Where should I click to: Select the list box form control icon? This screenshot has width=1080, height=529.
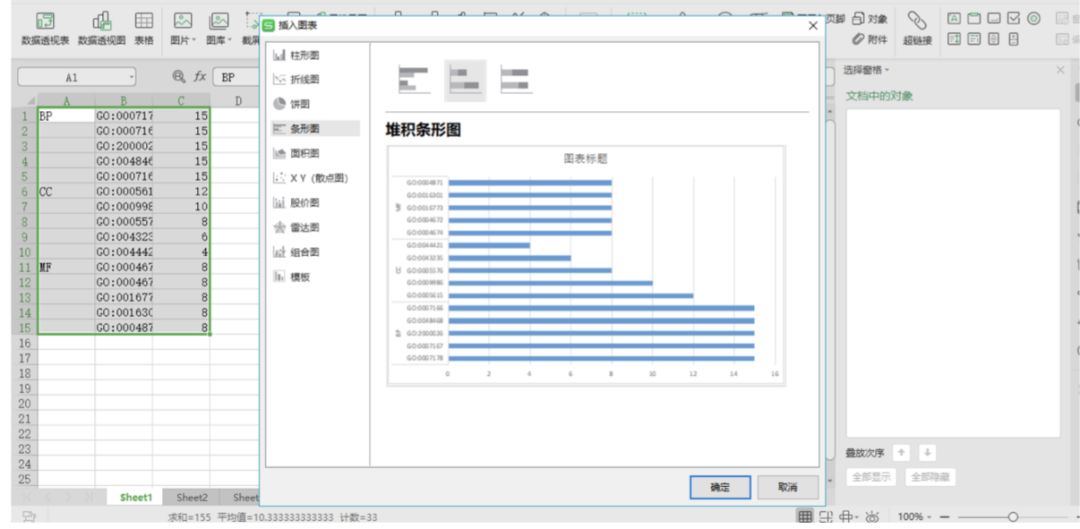pyautogui.click(x=954, y=39)
